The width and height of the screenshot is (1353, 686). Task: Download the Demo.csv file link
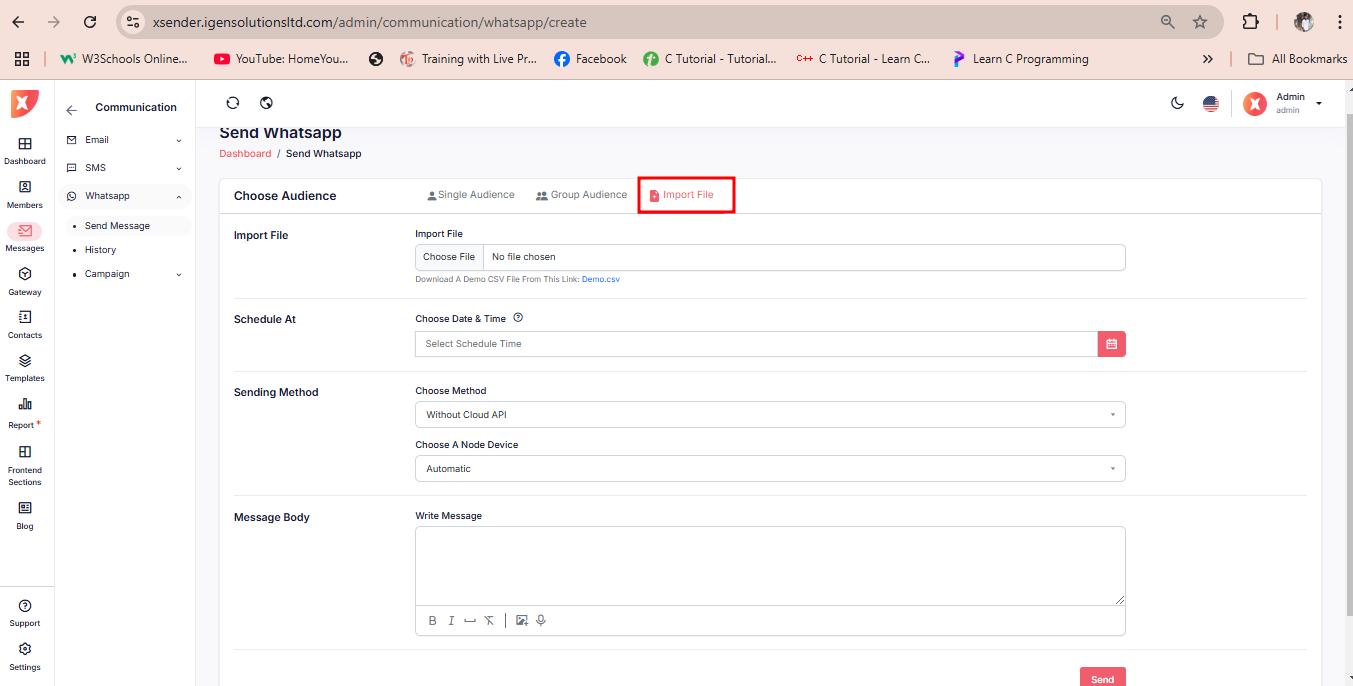coord(600,280)
